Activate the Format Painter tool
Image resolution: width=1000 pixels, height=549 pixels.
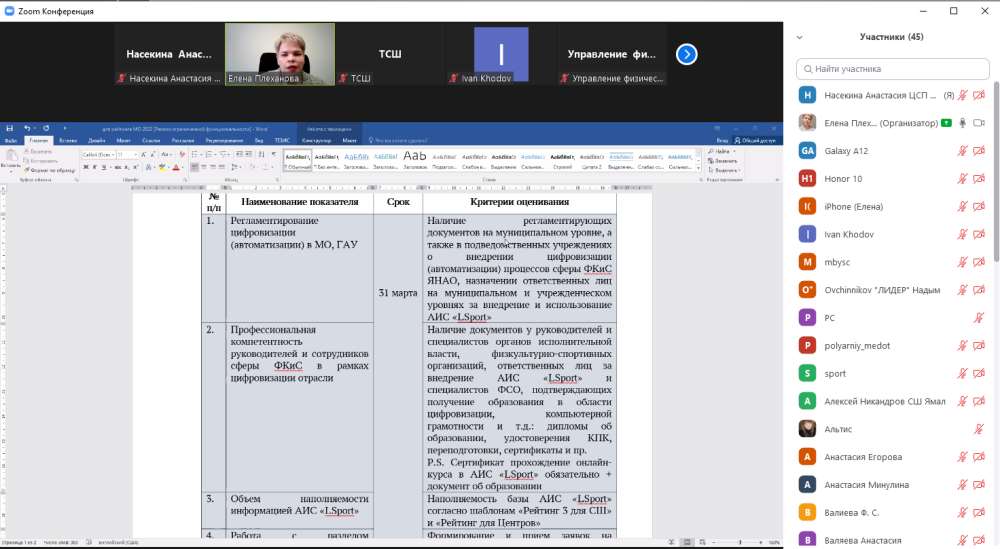pos(48,170)
